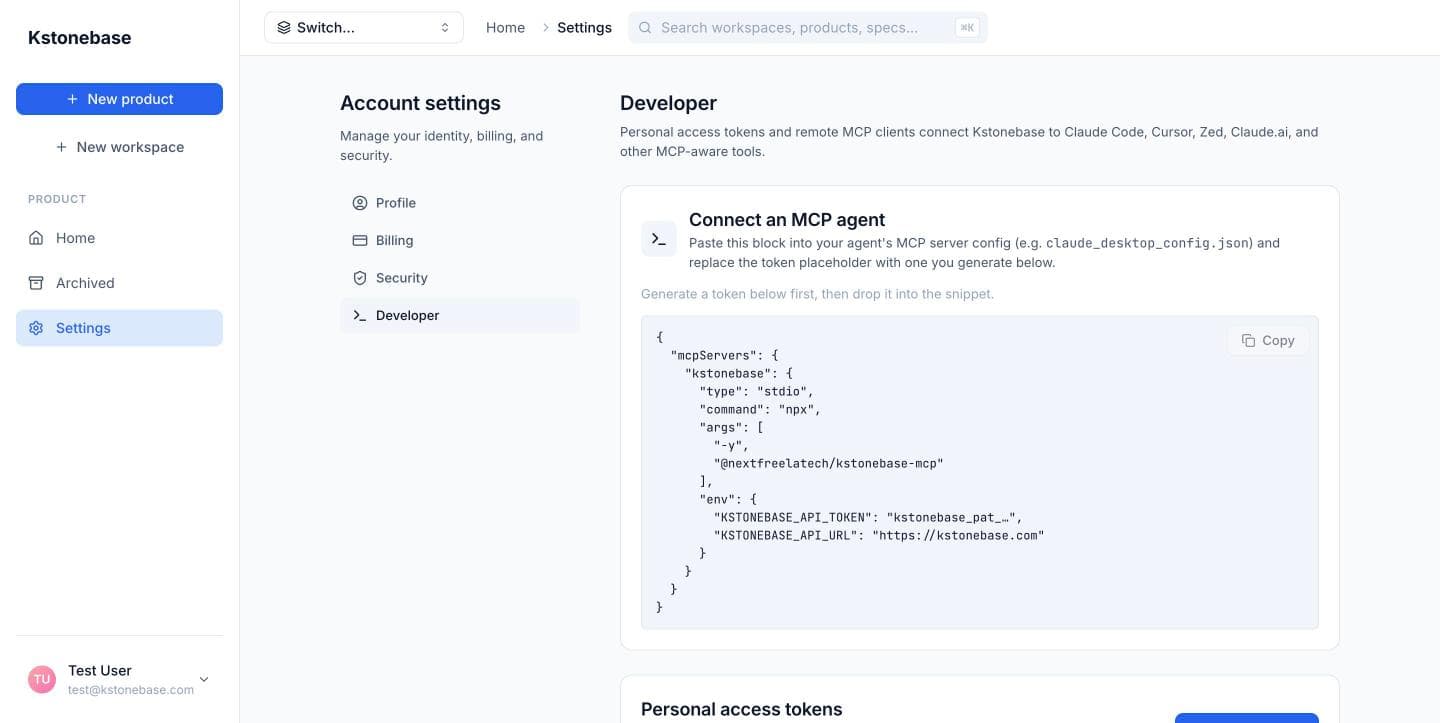This screenshot has width=1440, height=723.
Task: Click the stacked layers icon in workspace switcher
Action: [x=284, y=28]
